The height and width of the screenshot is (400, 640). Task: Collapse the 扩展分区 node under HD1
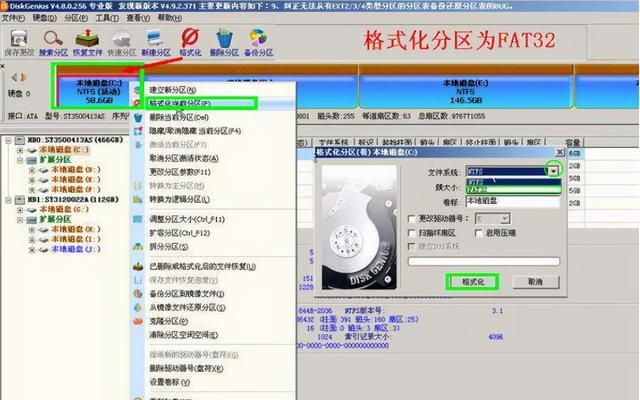(20, 220)
